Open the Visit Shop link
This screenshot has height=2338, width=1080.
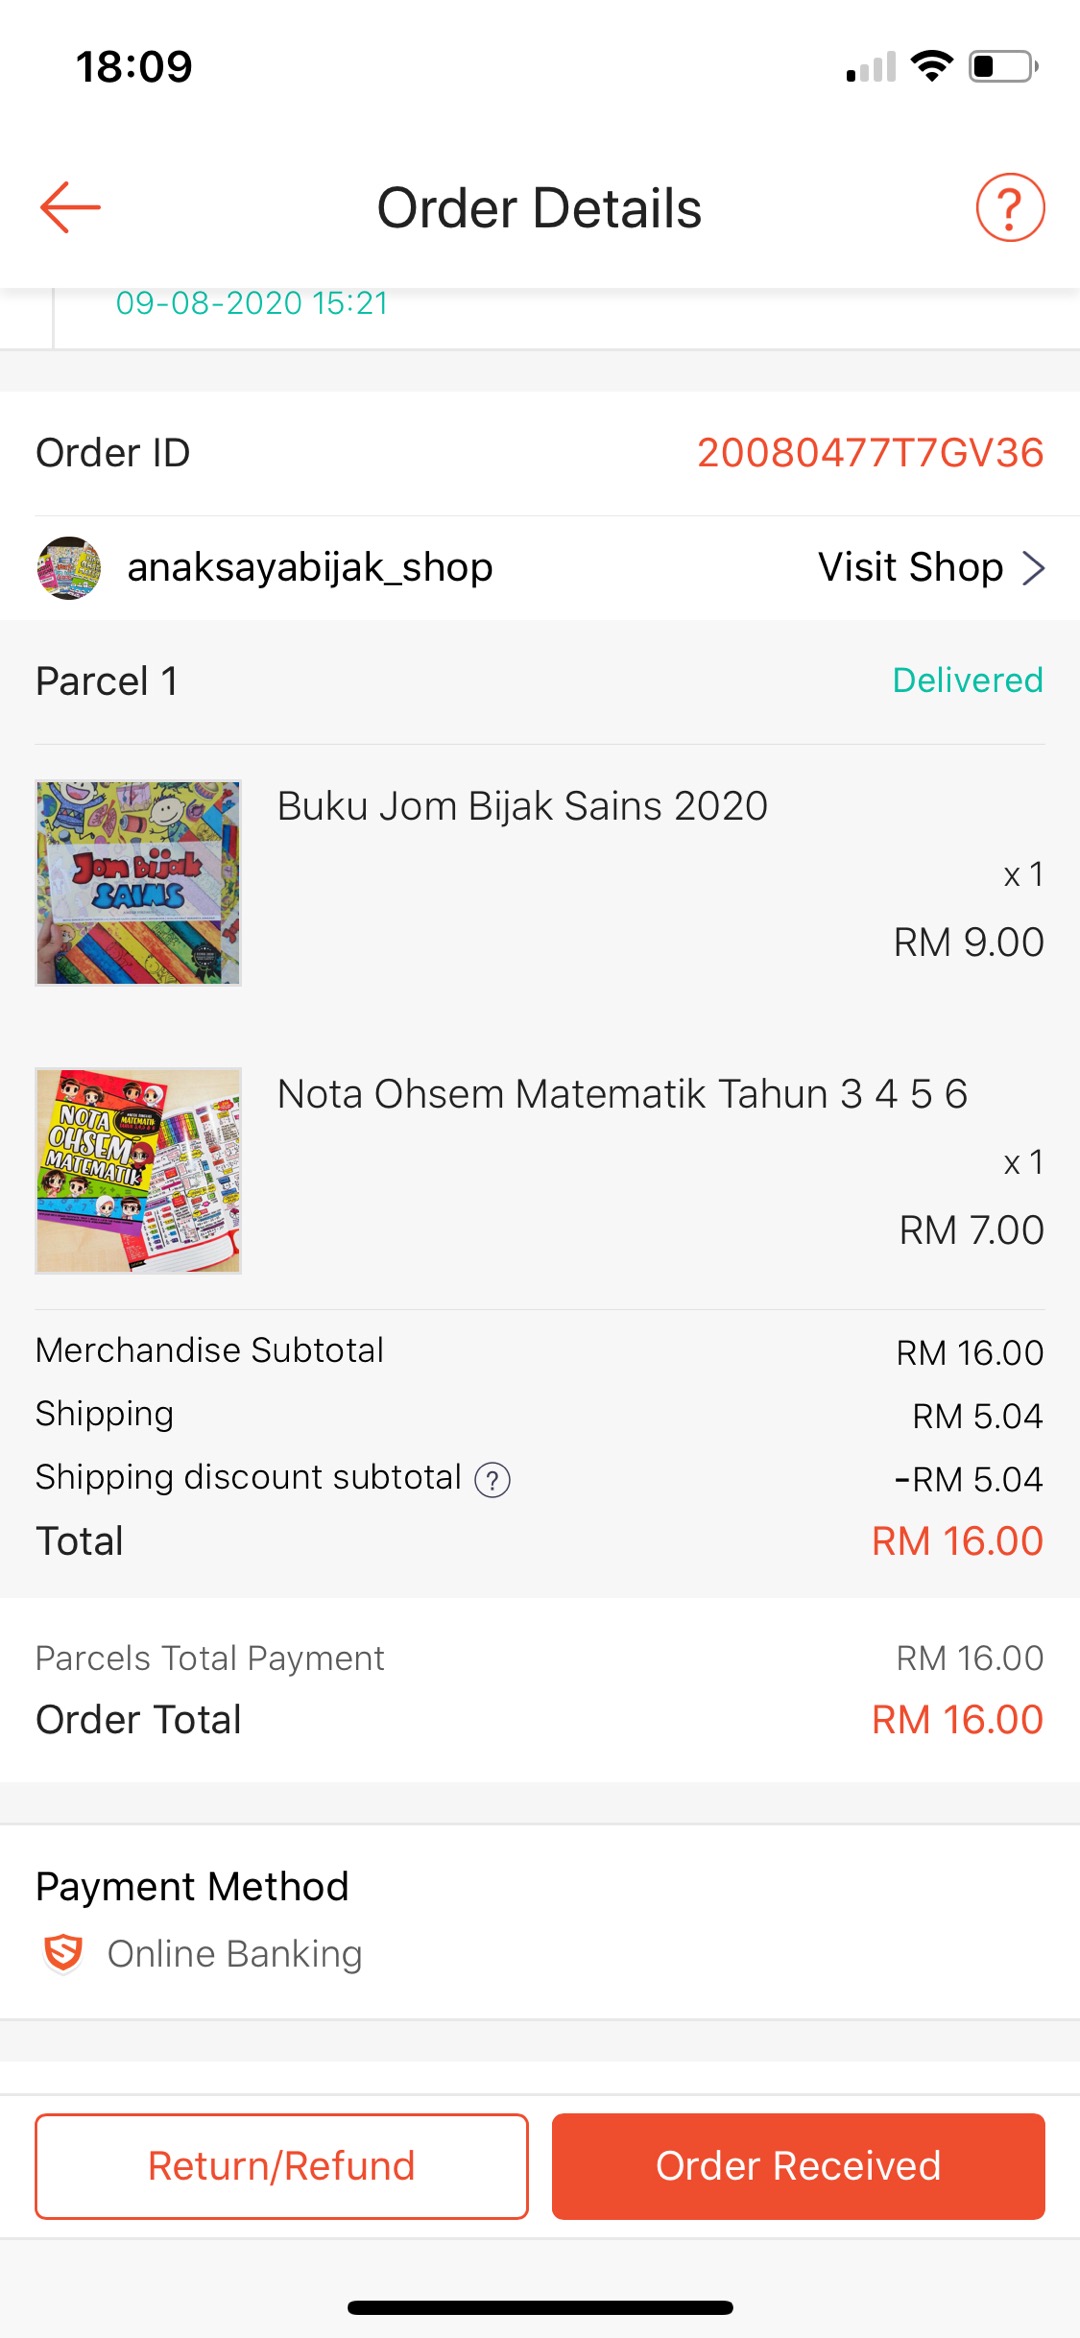[x=910, y=568]
